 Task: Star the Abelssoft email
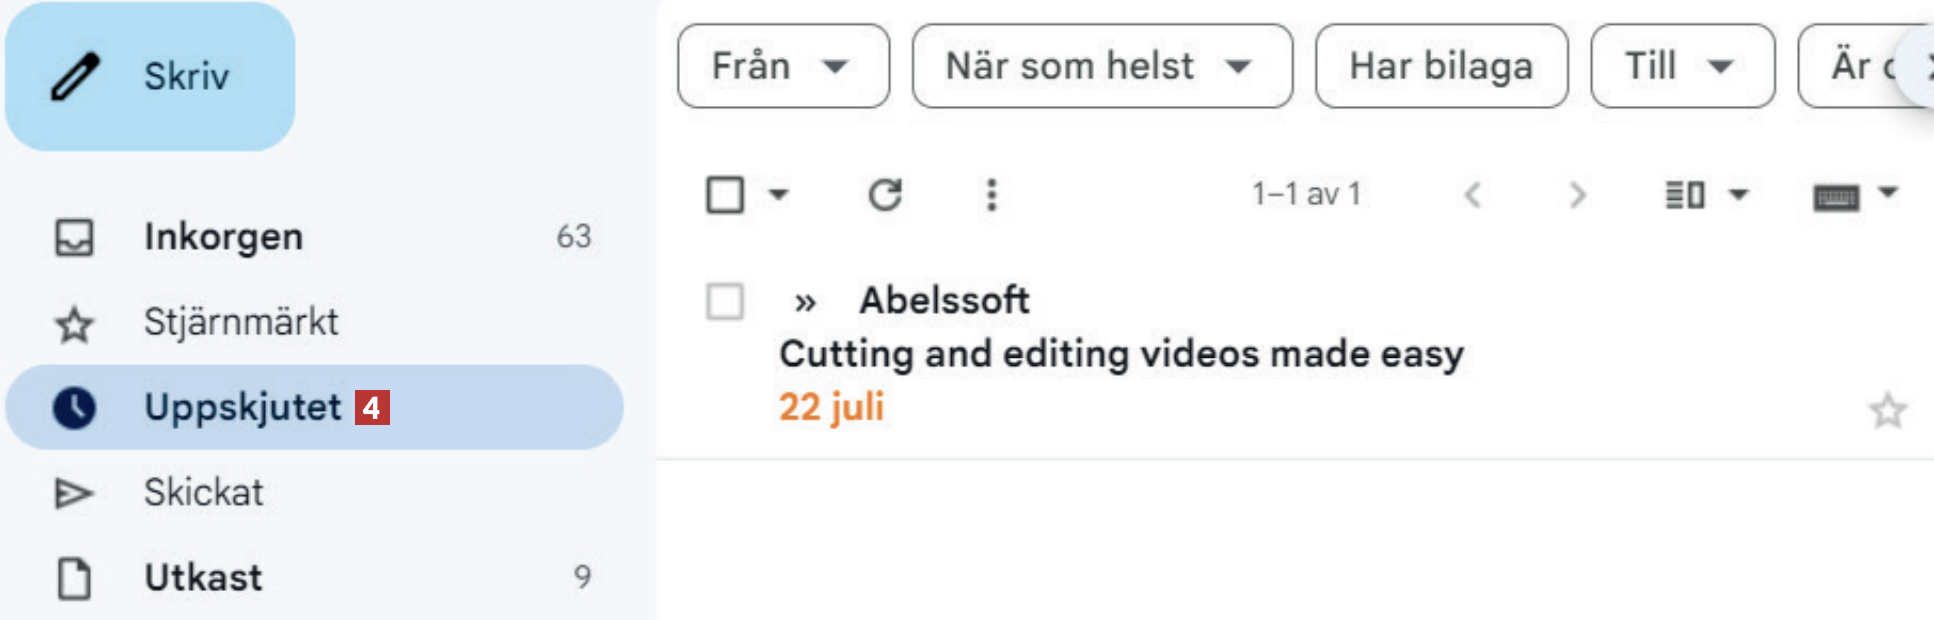(x=1887, y=410)
